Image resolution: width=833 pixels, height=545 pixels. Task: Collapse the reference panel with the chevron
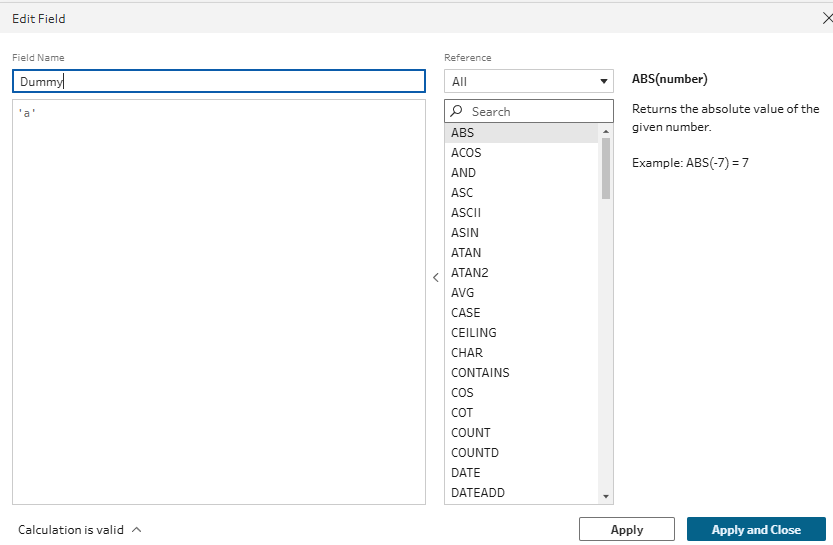[x=435, y=278]
